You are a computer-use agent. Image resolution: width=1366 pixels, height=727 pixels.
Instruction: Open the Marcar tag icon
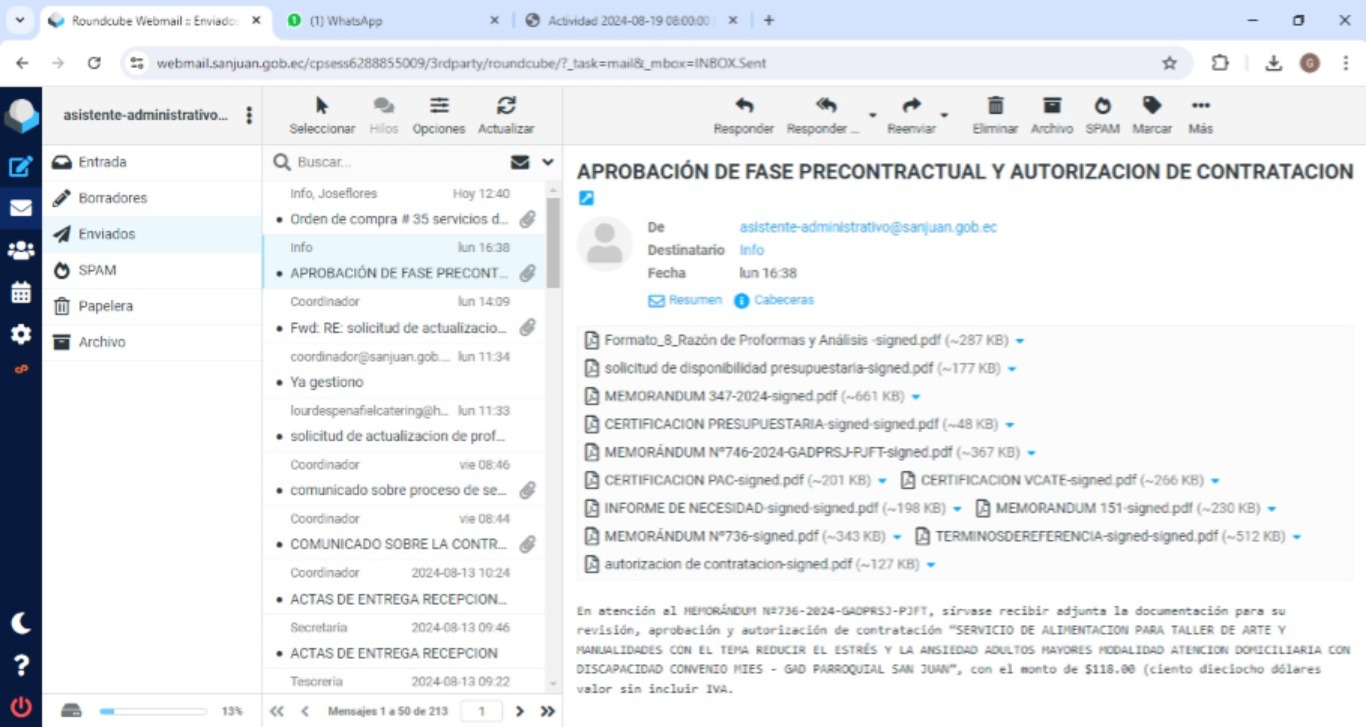click(1152, 106)
